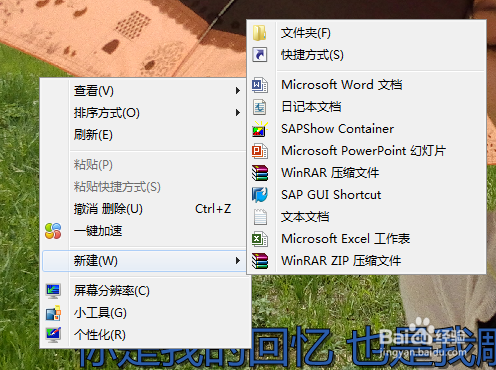Click the personalize icon beside 个性化(R)

[x=53, y=335]
